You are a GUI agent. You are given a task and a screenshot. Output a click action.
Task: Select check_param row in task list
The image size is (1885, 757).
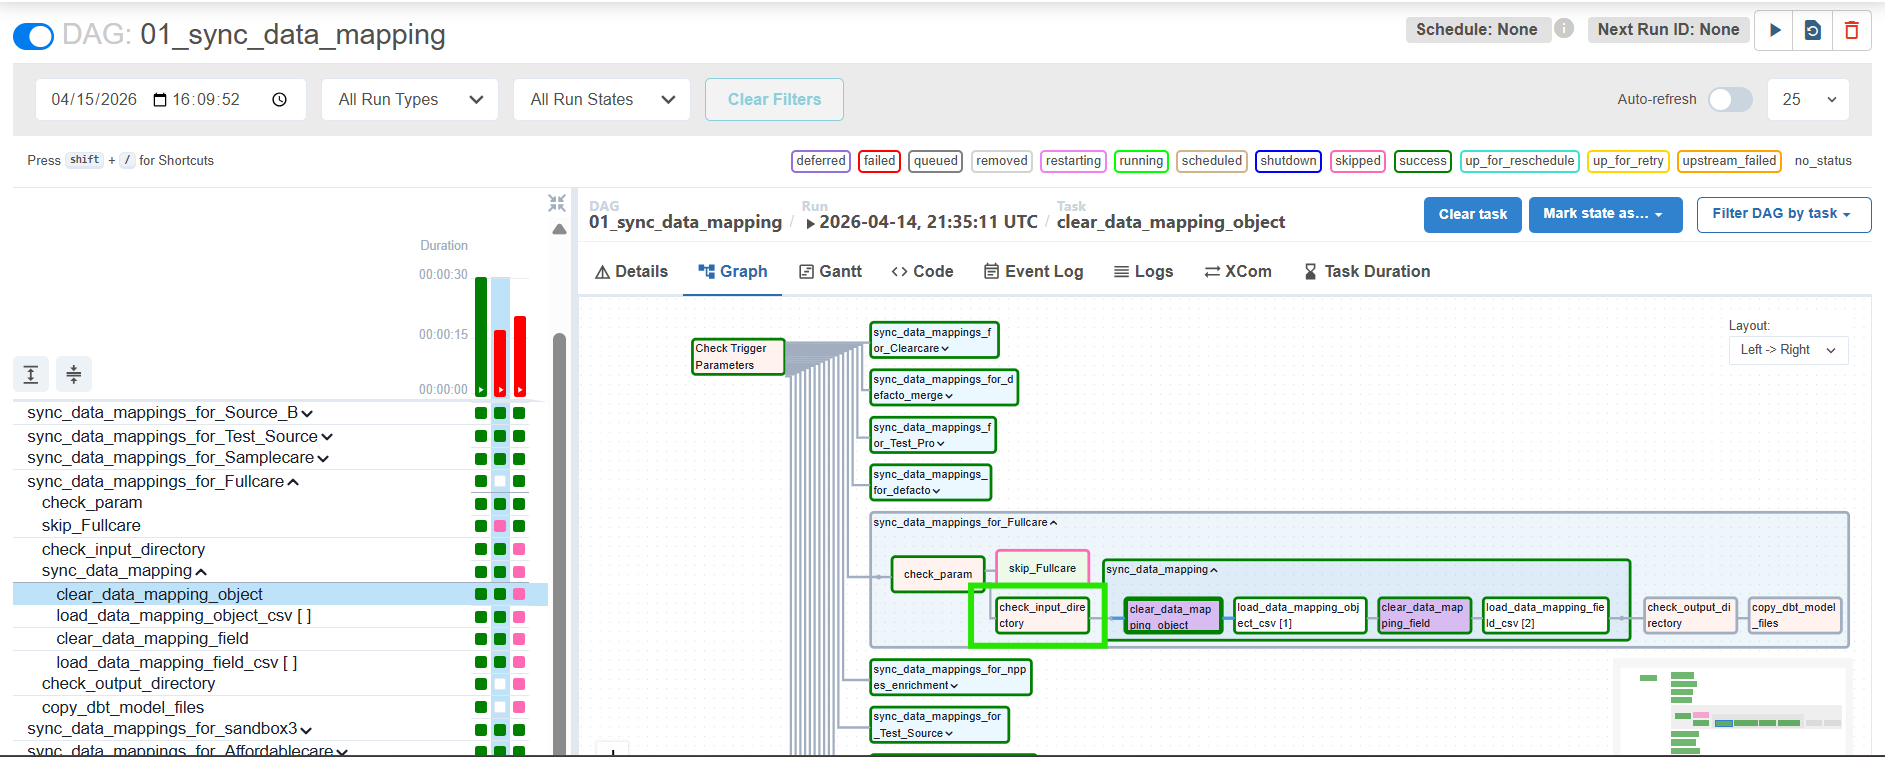coord(92,503)
